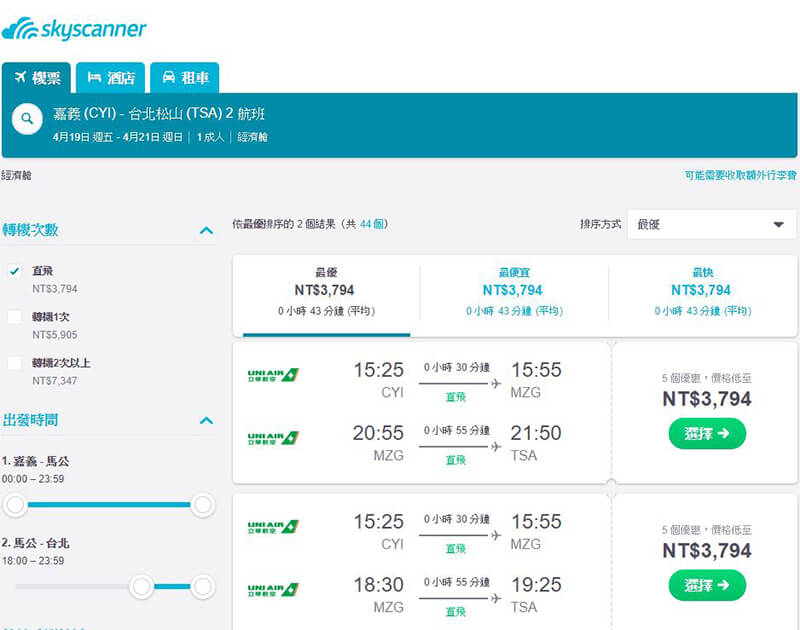Click the 2. 馬公 - 台北 label
The width and height of the screenshot is (800, 630).
pyautogui.click(x=35, y=543)
